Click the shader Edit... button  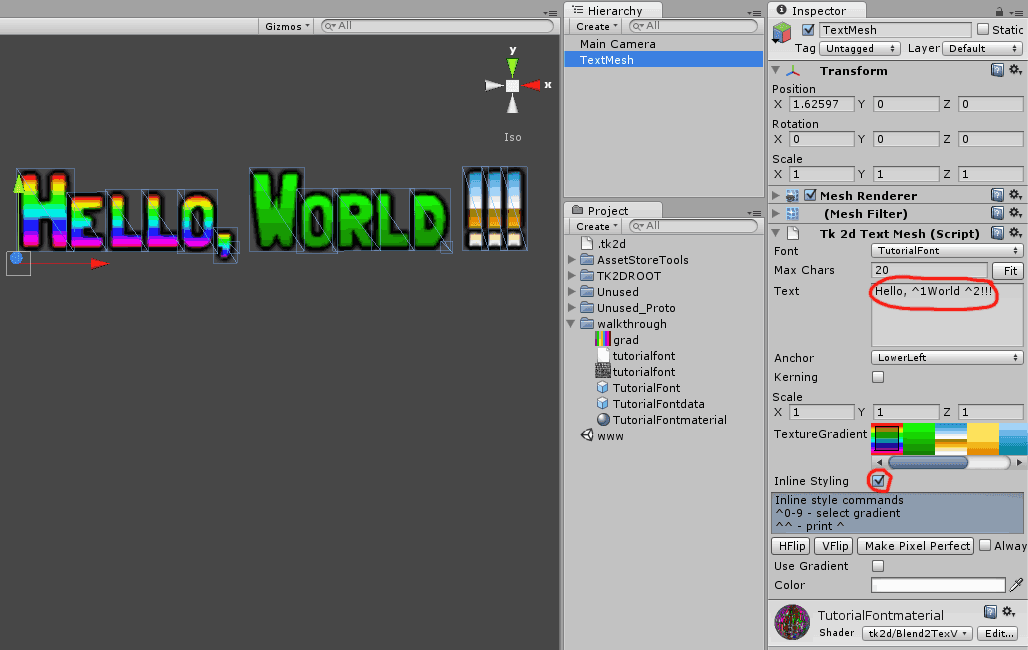pyautogui.click(x=999, y=633)
